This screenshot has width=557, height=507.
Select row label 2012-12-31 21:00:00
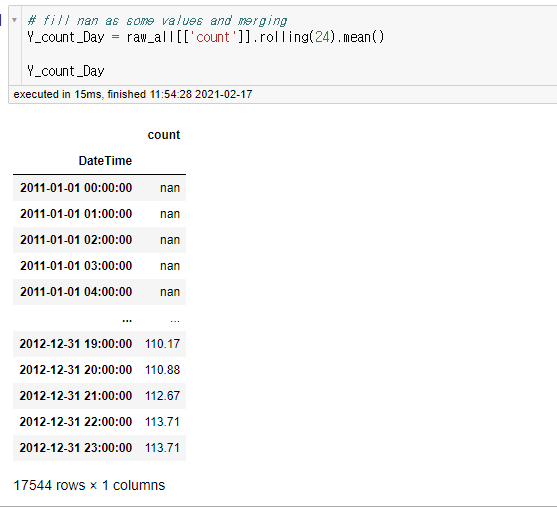(76, 396)
